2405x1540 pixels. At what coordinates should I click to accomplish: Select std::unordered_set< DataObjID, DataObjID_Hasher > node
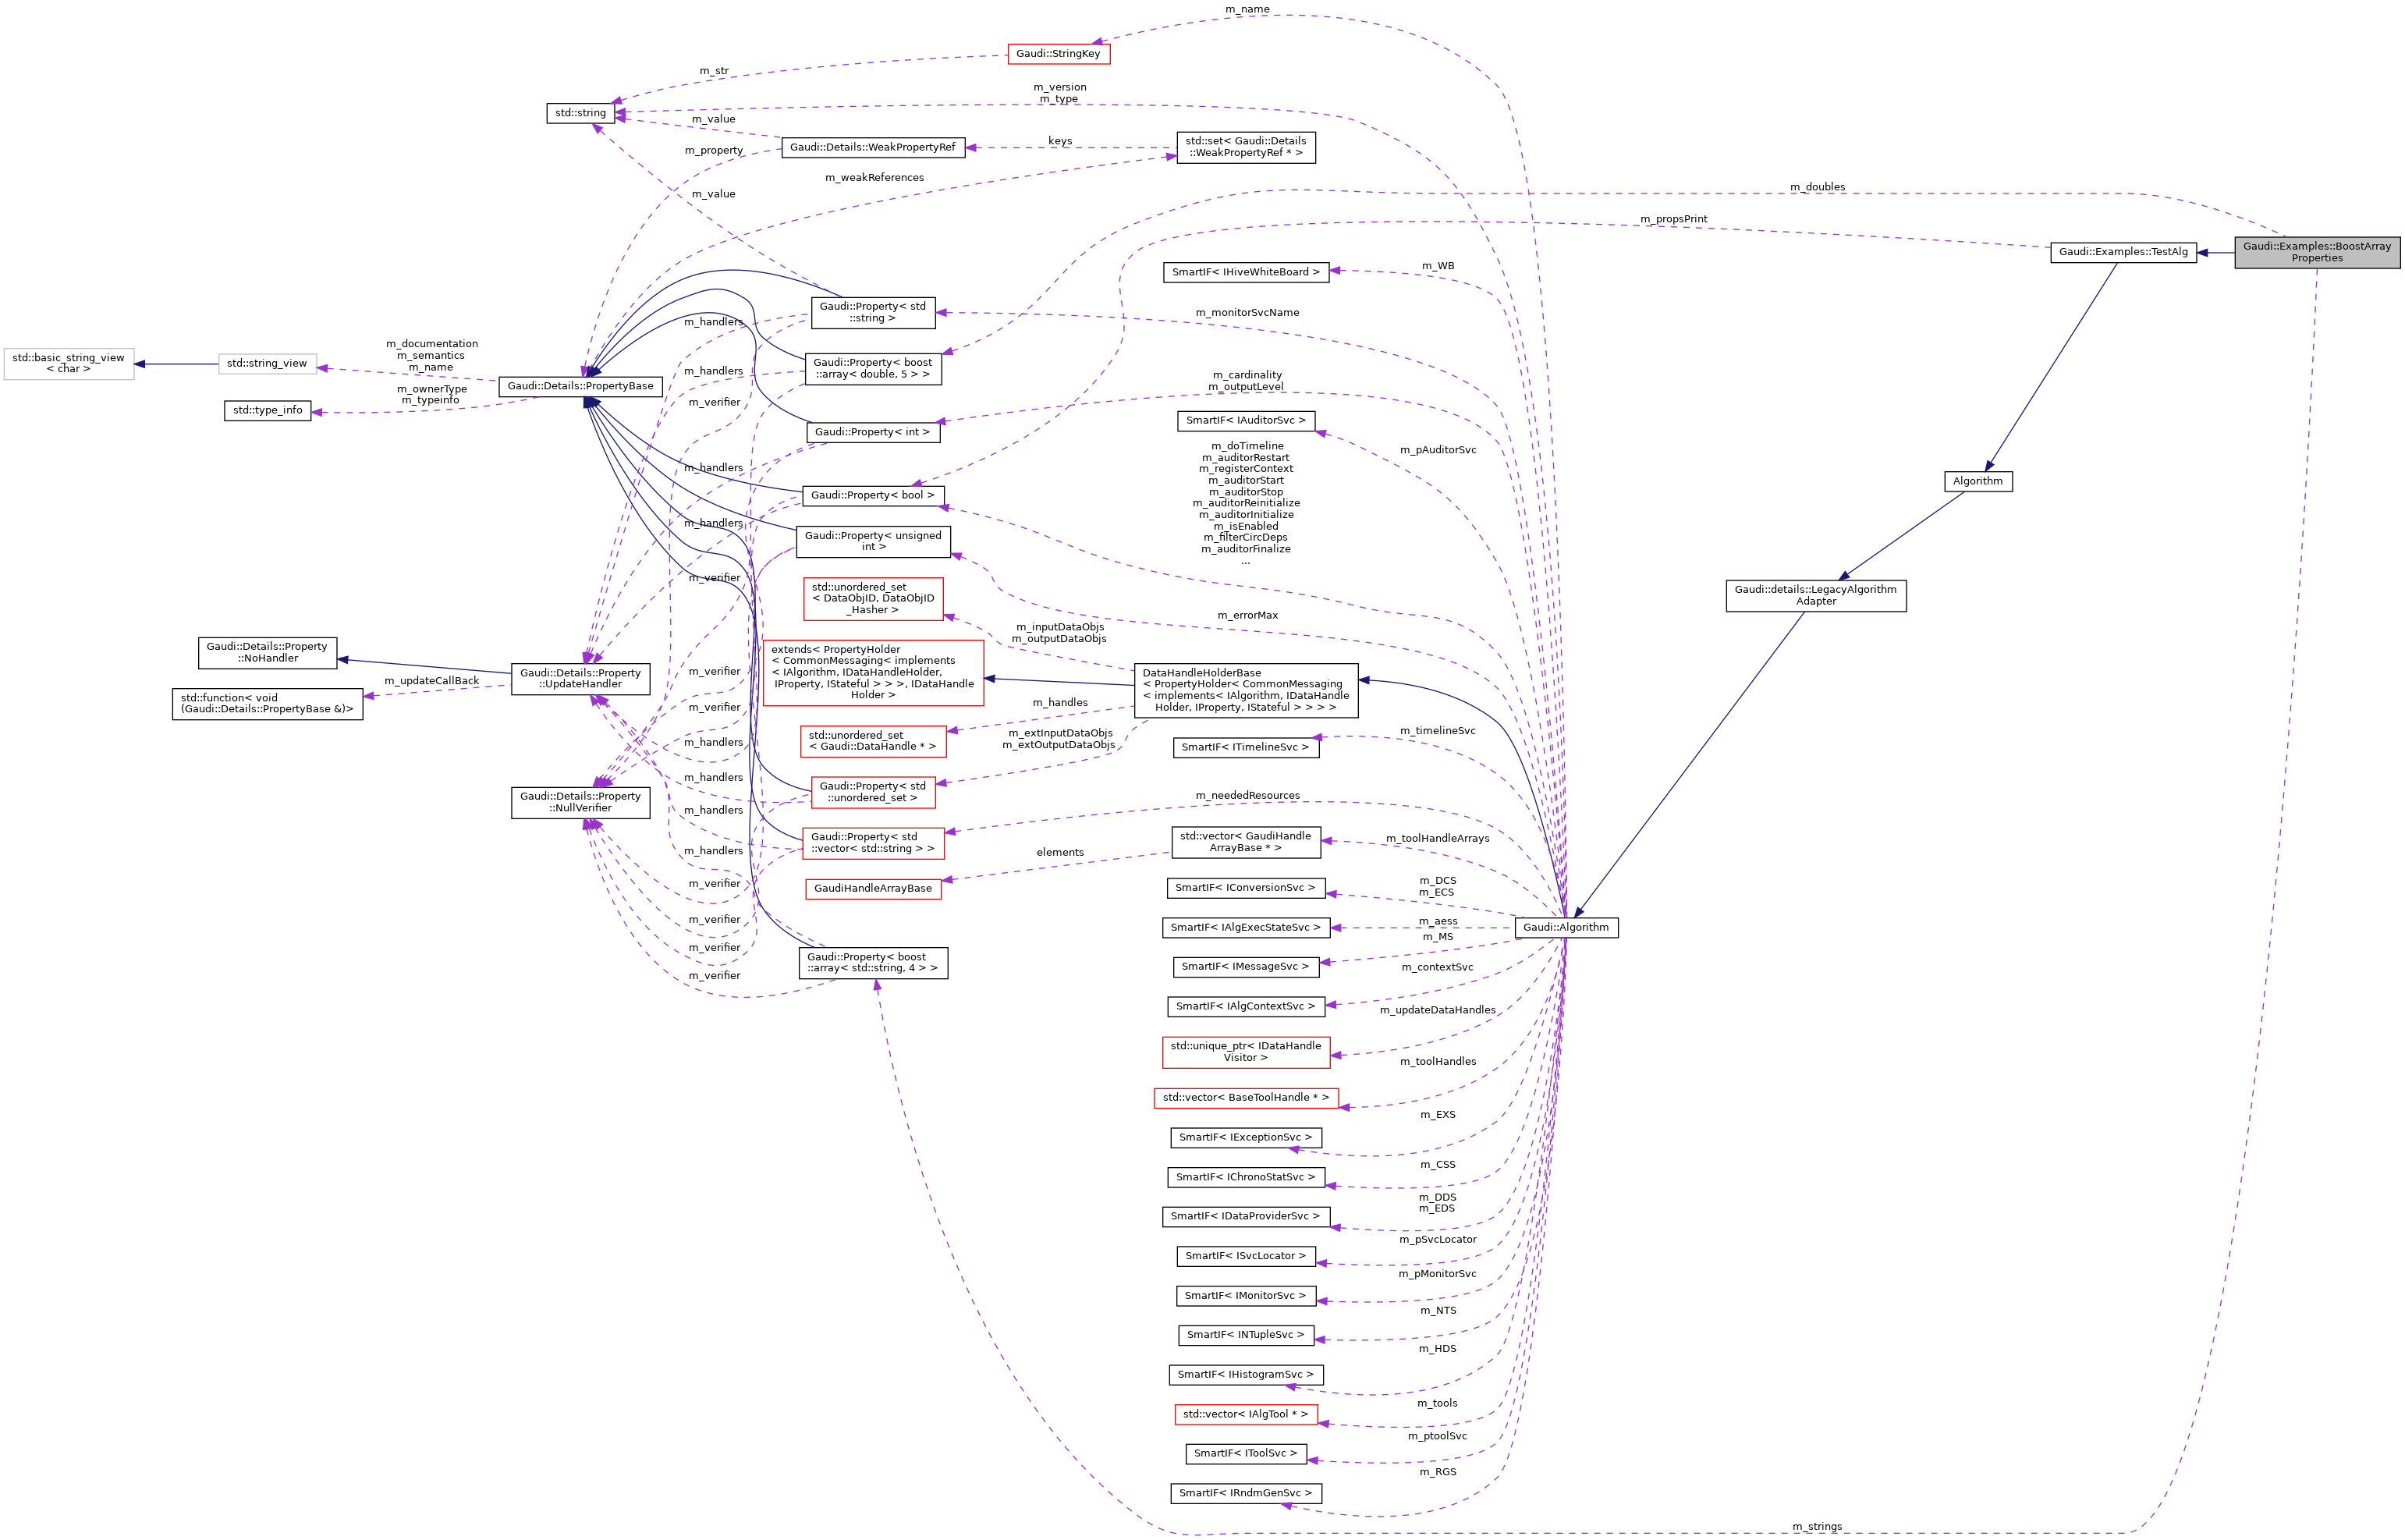[x=873, y=599]
